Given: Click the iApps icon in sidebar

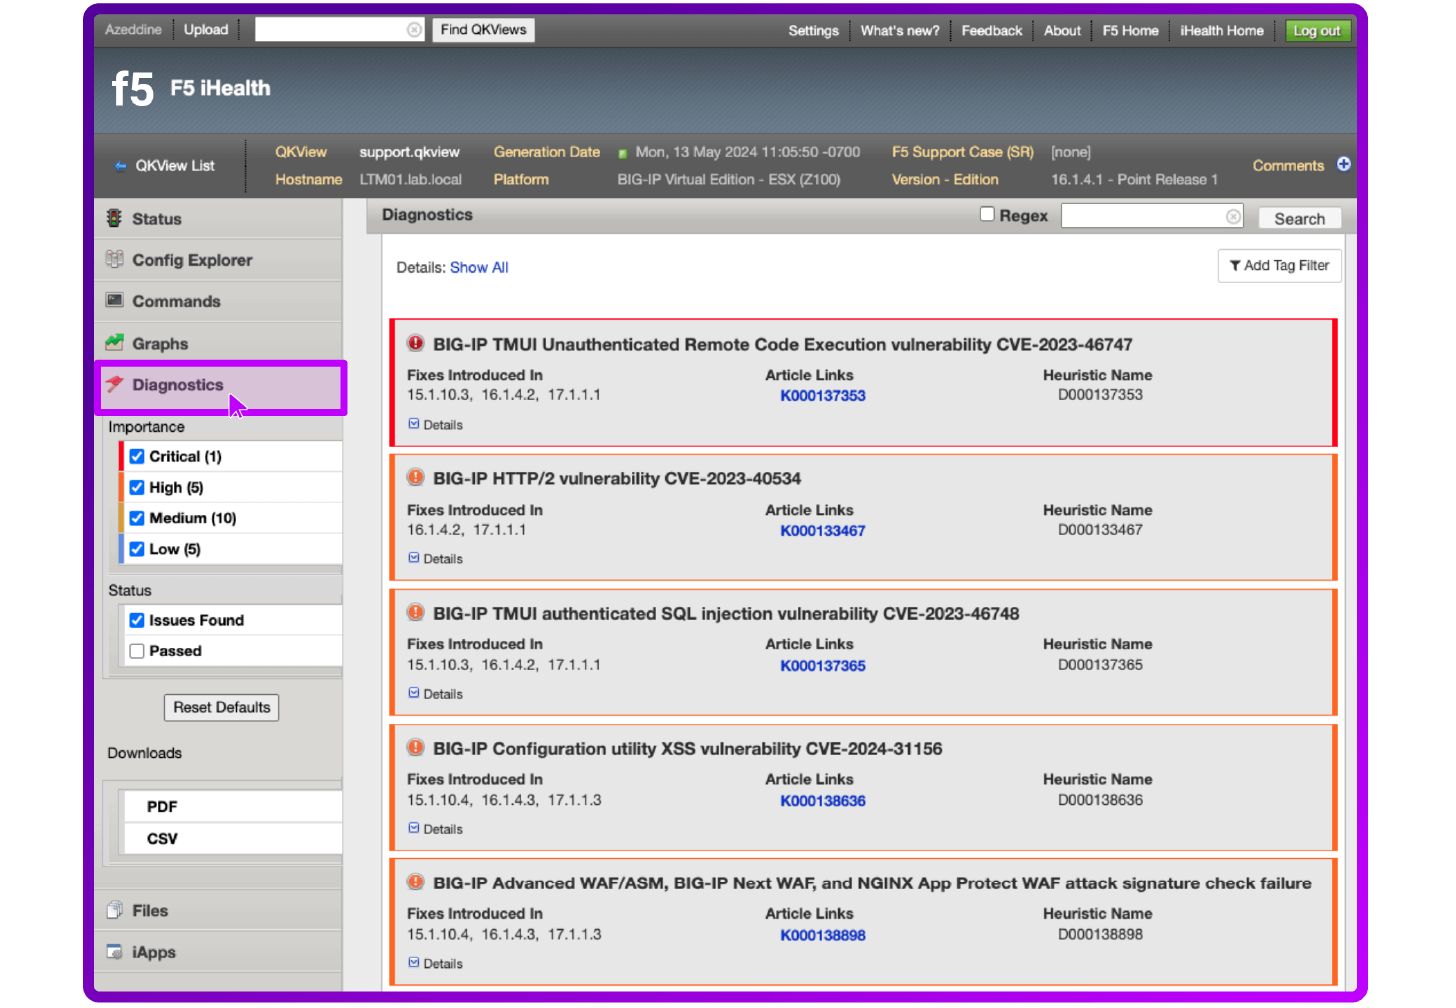Looking at the screenshot, I should click(x=114, y=952).
